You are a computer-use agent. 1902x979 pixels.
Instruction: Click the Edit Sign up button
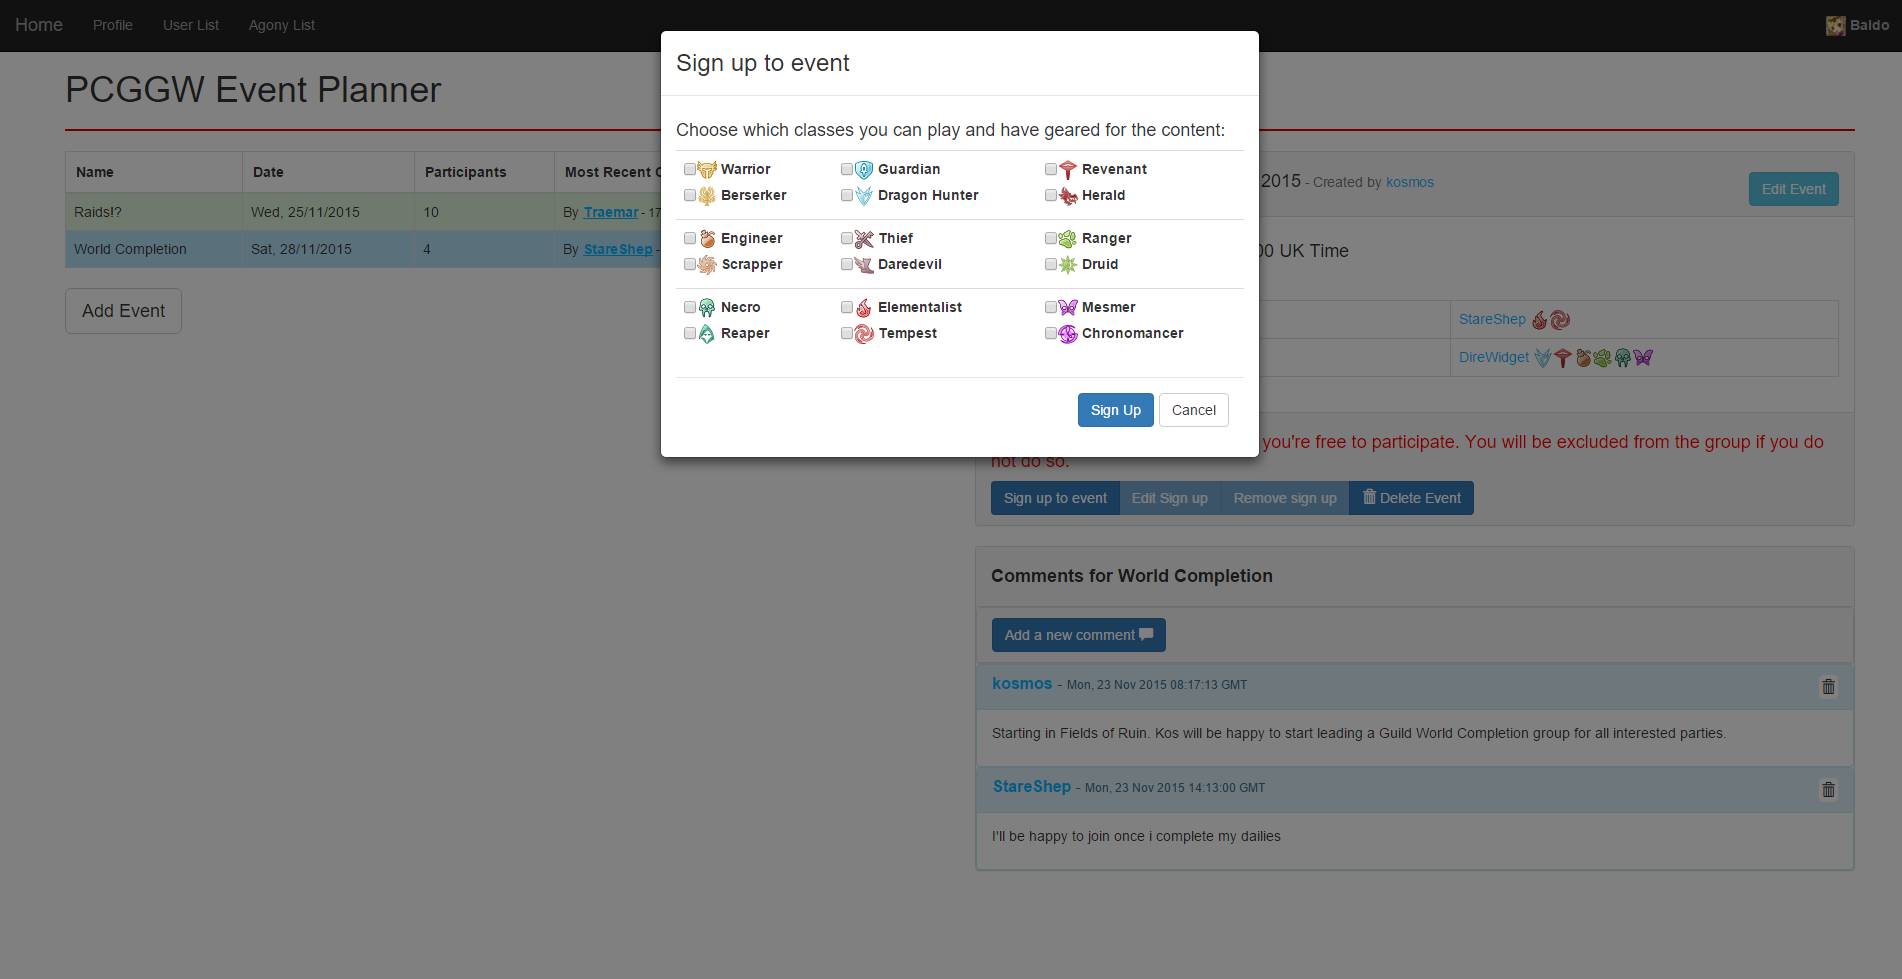pyautogui.click(x=1170, y=498)
